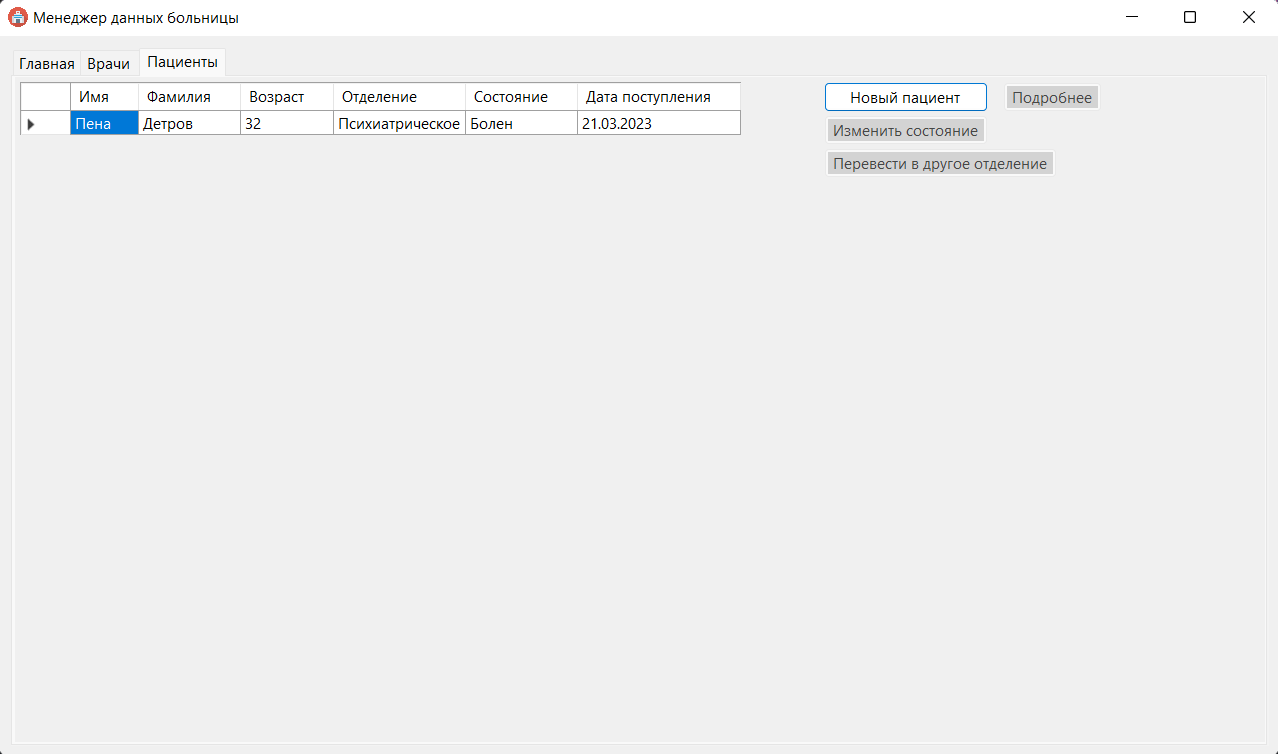Screen dimensions: 1278x754
Task: Sort by the Имя column header
Action: pyautogui.click(x=104, y=97)
